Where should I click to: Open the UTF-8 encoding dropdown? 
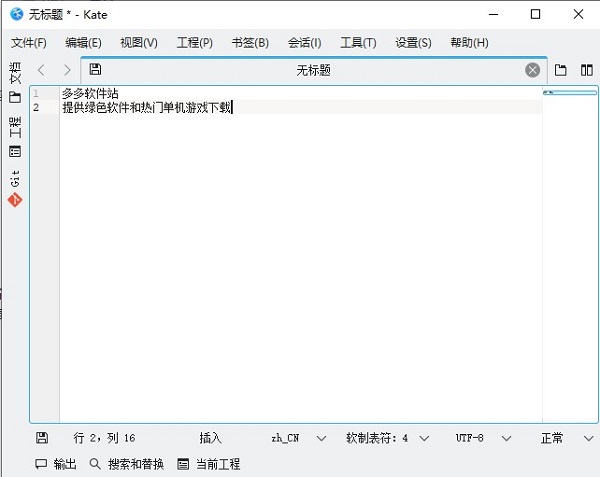pos(483,438)
